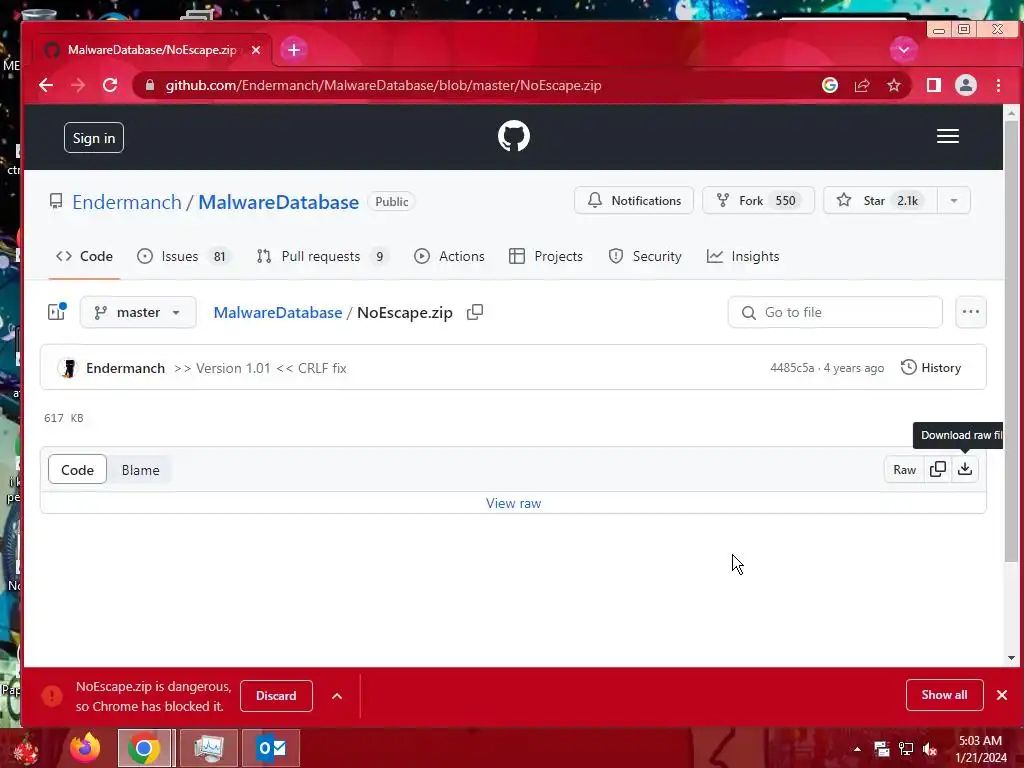Click the Raw button

[904, 470]
